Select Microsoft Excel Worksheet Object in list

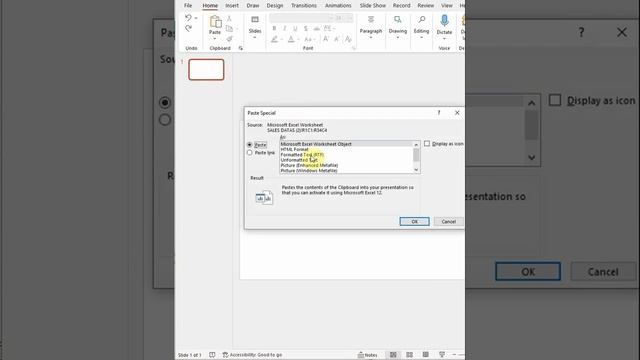pyautogui.click(x=316, y=144)
